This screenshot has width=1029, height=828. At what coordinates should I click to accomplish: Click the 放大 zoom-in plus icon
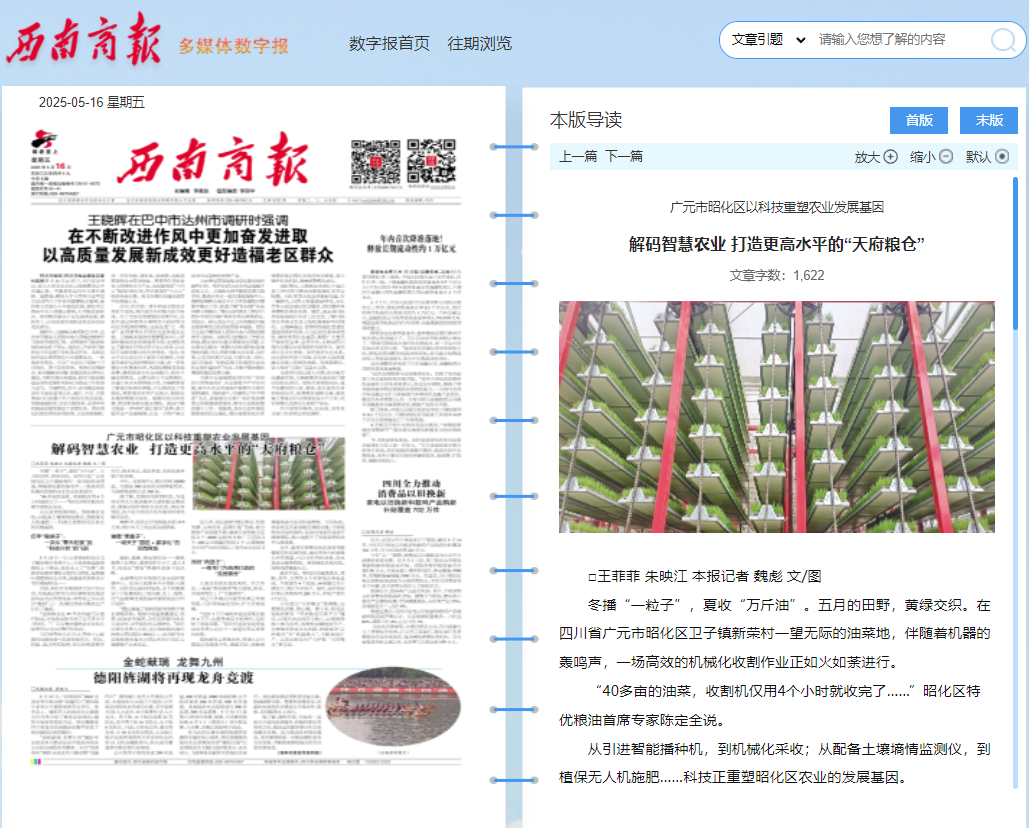[890, 157]
